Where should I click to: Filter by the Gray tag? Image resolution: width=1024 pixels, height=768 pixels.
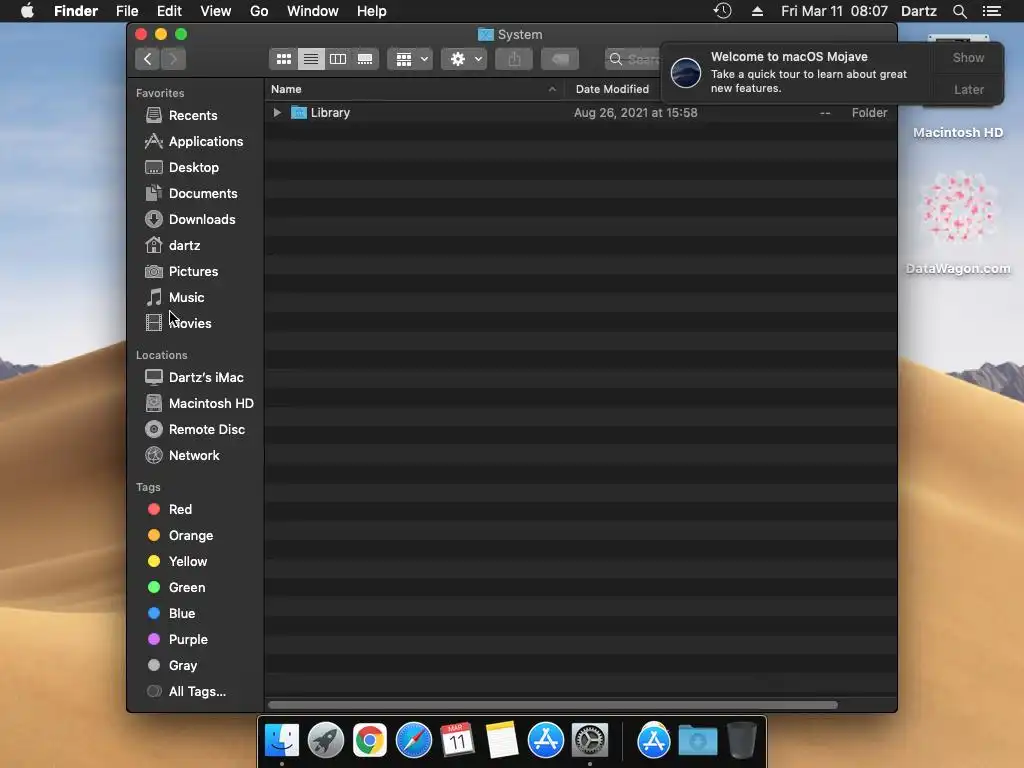tap(182, 665)
